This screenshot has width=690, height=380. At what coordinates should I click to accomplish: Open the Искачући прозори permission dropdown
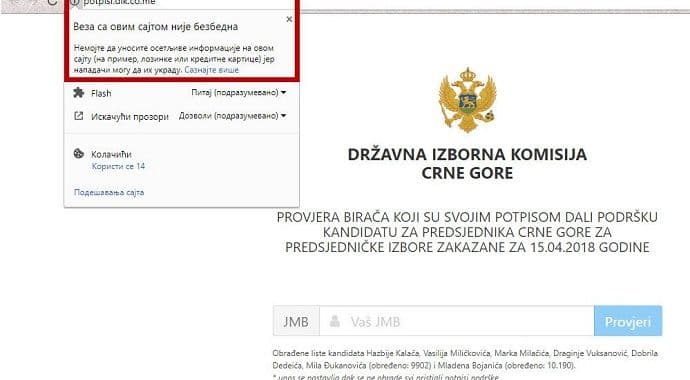[232, 116]
